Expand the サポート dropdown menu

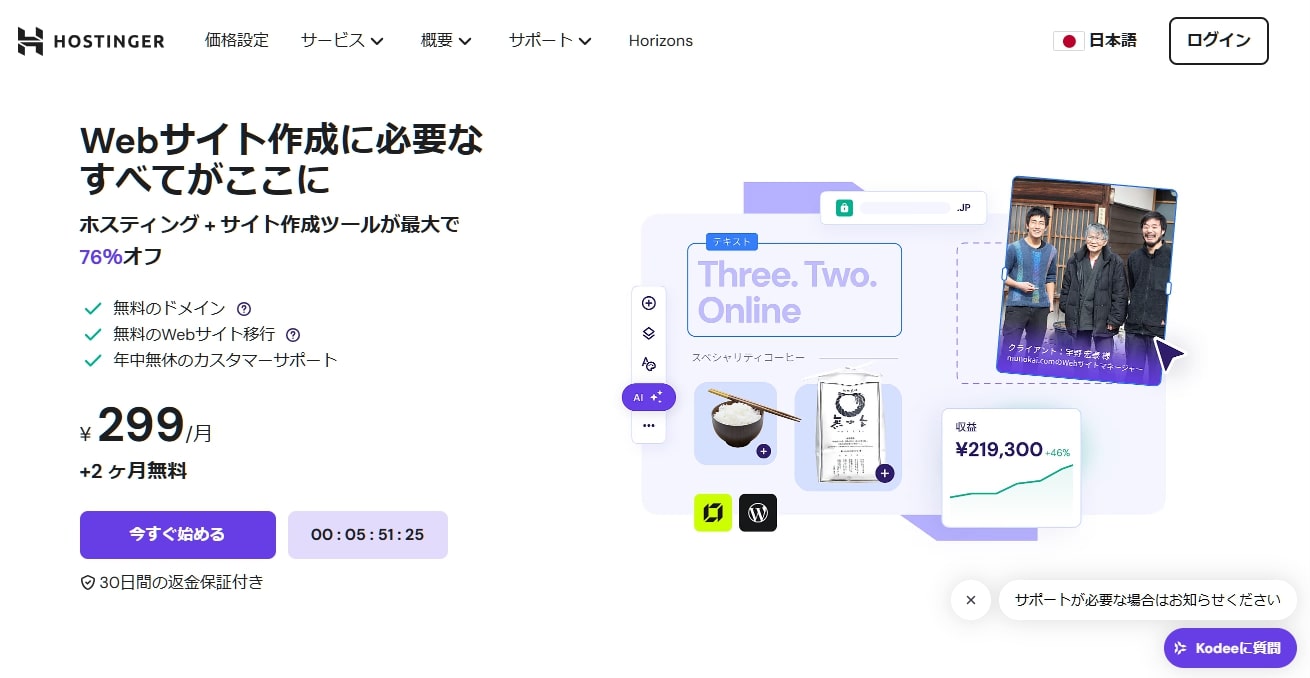[550, 41]
